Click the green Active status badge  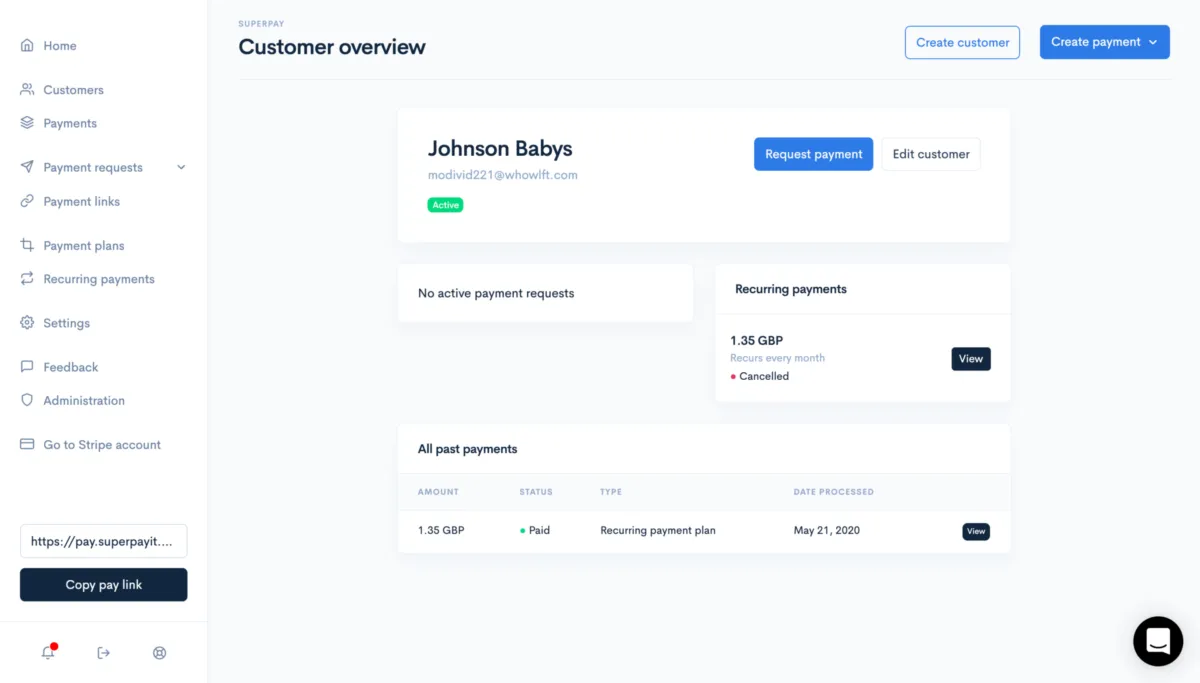446,205
